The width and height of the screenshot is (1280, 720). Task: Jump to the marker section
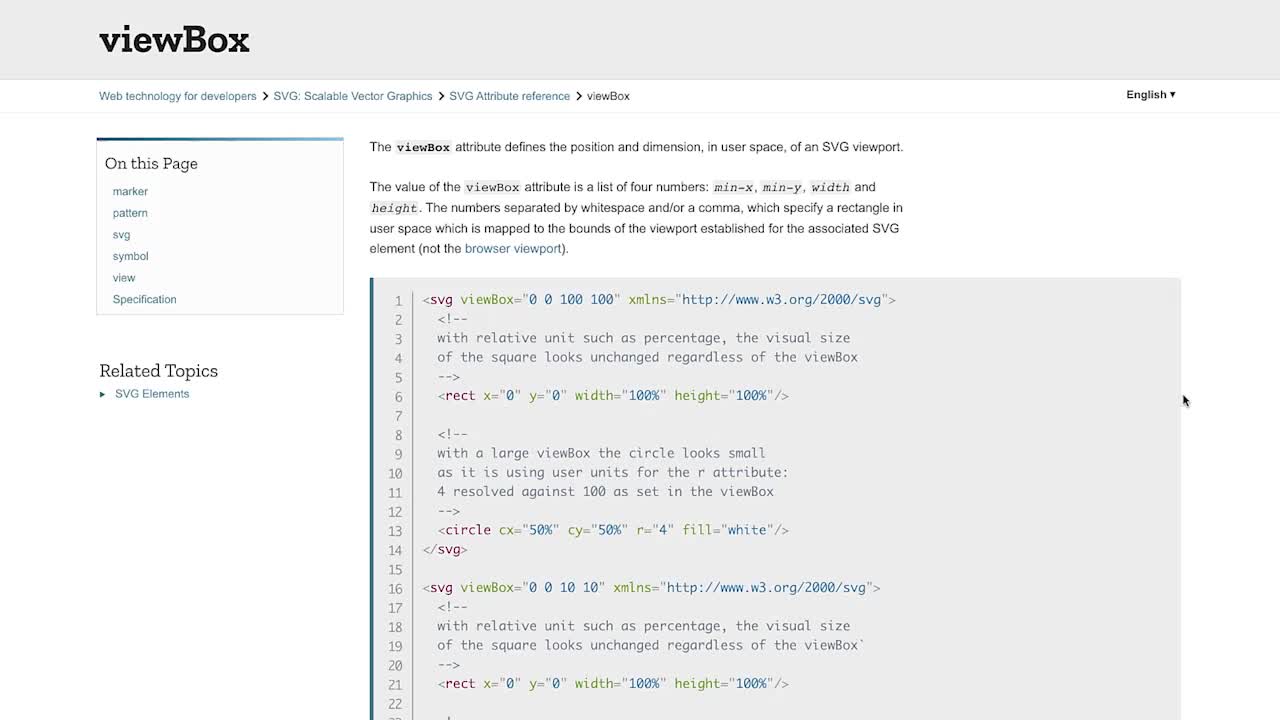click(x=130, y=191)
